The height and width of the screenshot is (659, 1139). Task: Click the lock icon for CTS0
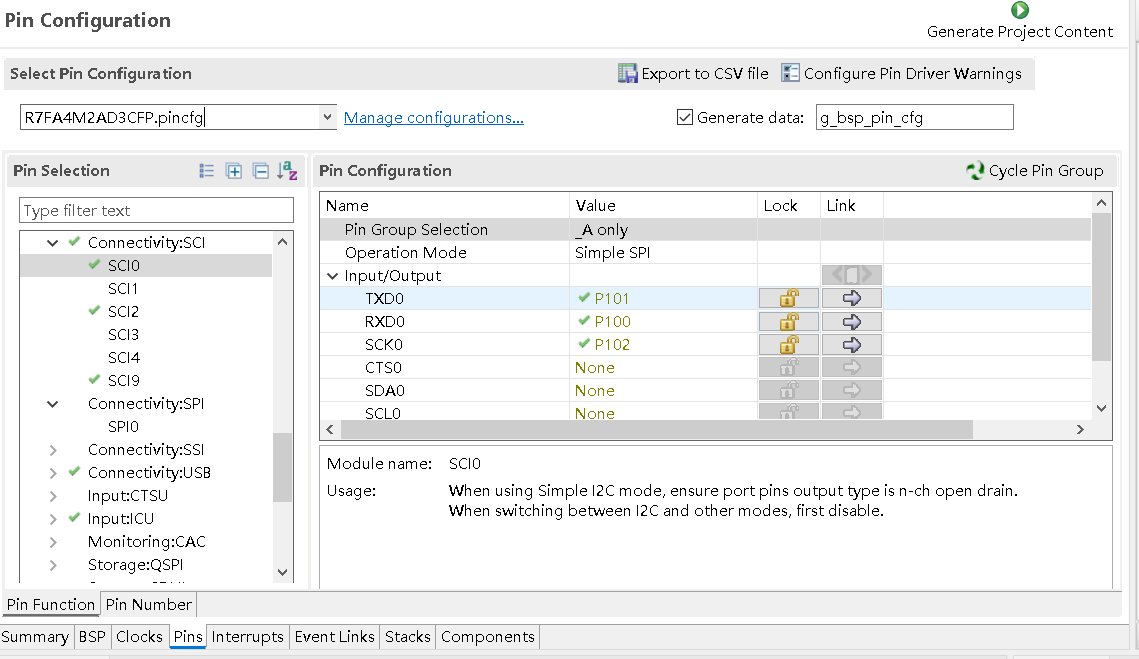coord(789,367)
